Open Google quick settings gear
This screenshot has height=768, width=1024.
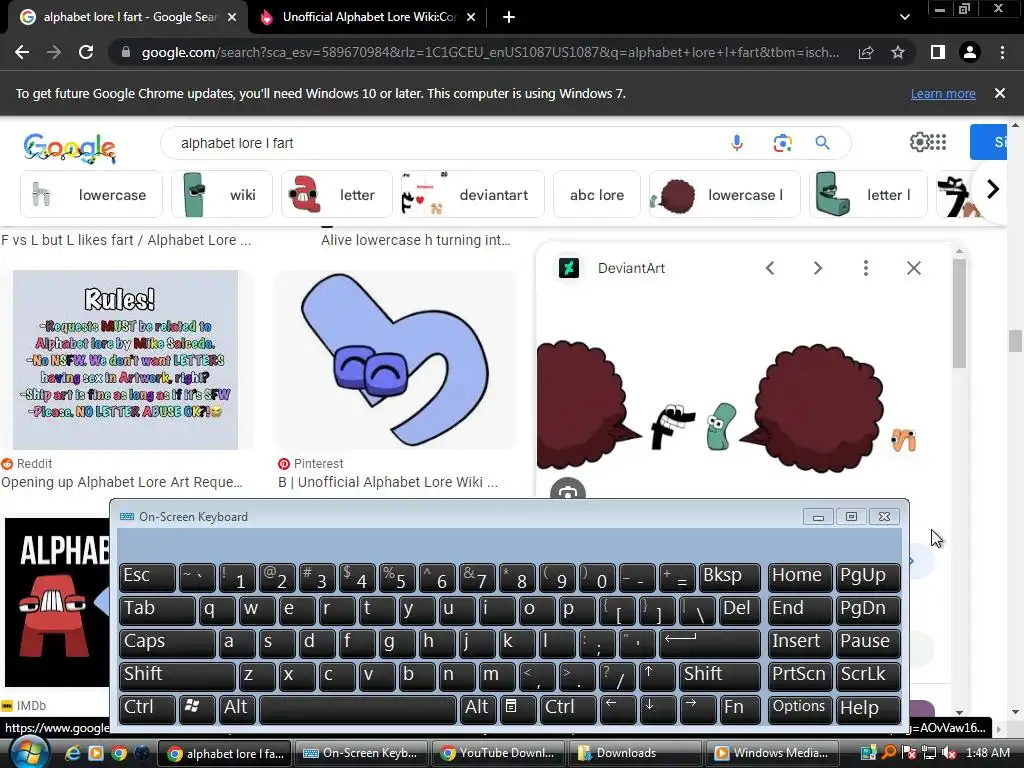920,142
